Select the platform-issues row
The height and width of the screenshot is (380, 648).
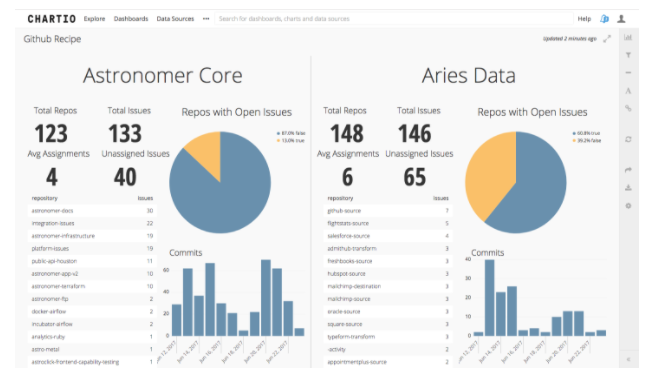coord(92,249)
